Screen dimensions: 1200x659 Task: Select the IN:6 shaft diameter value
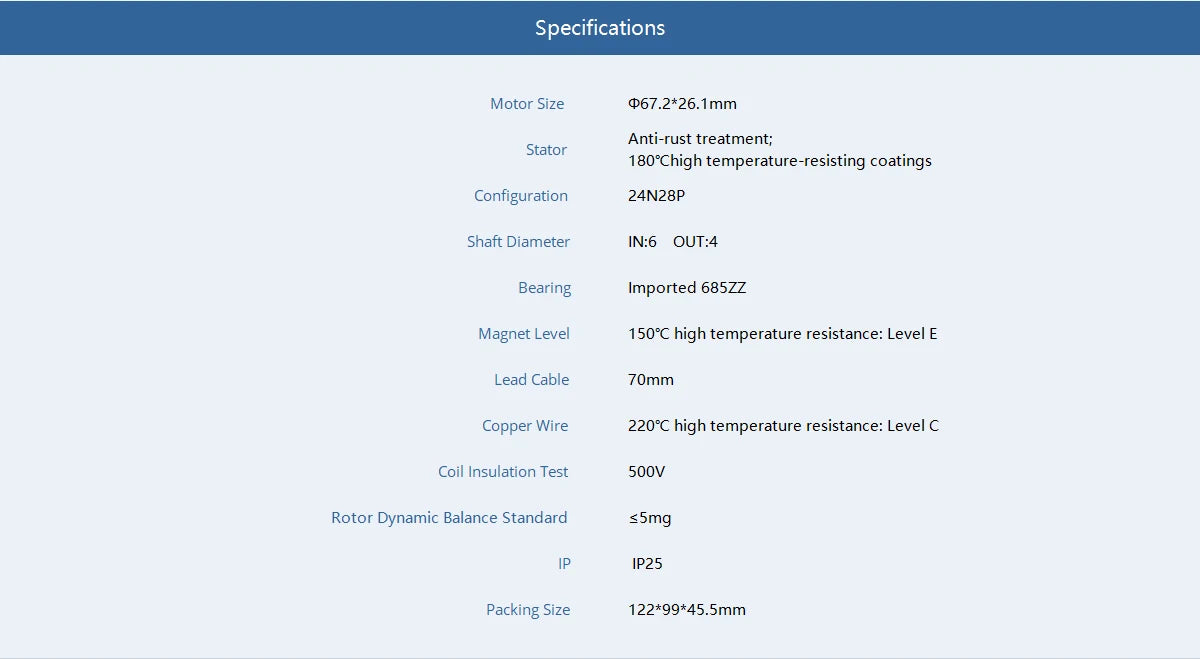pos(642,242)
